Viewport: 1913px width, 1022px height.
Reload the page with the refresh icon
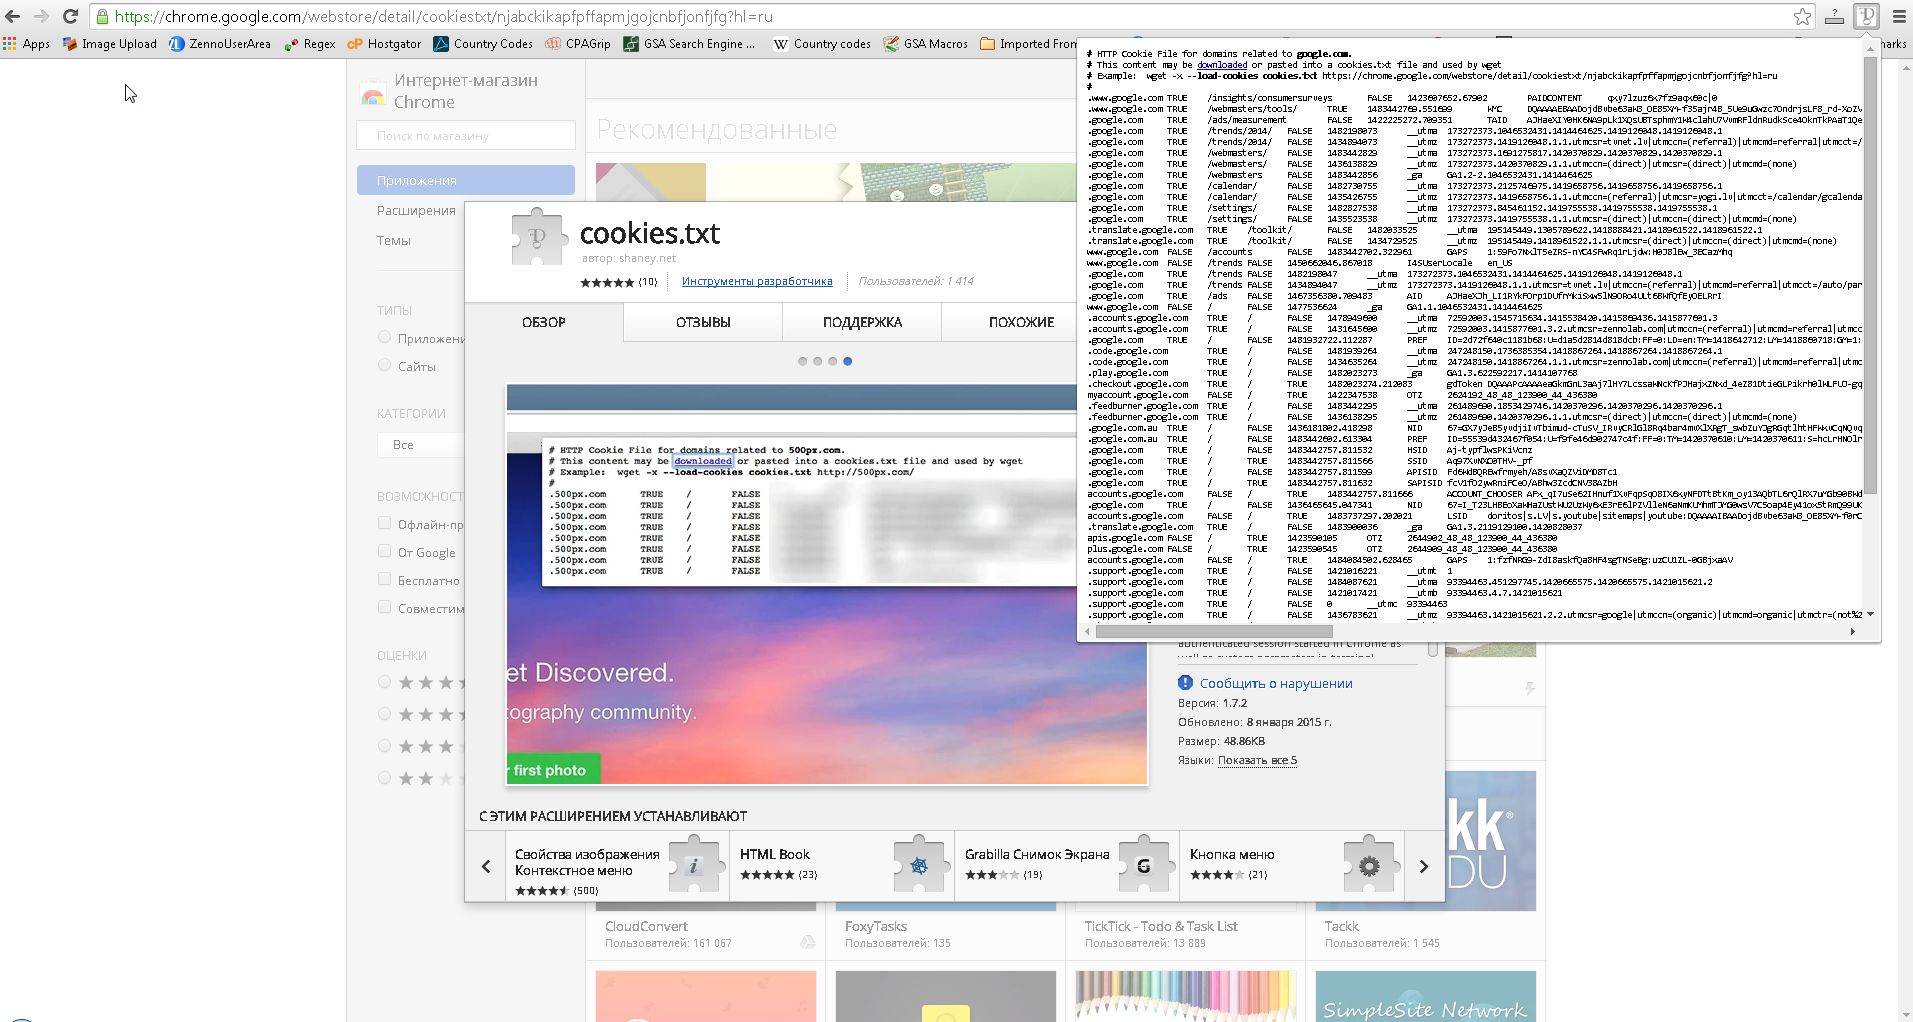tap(70, 16)
